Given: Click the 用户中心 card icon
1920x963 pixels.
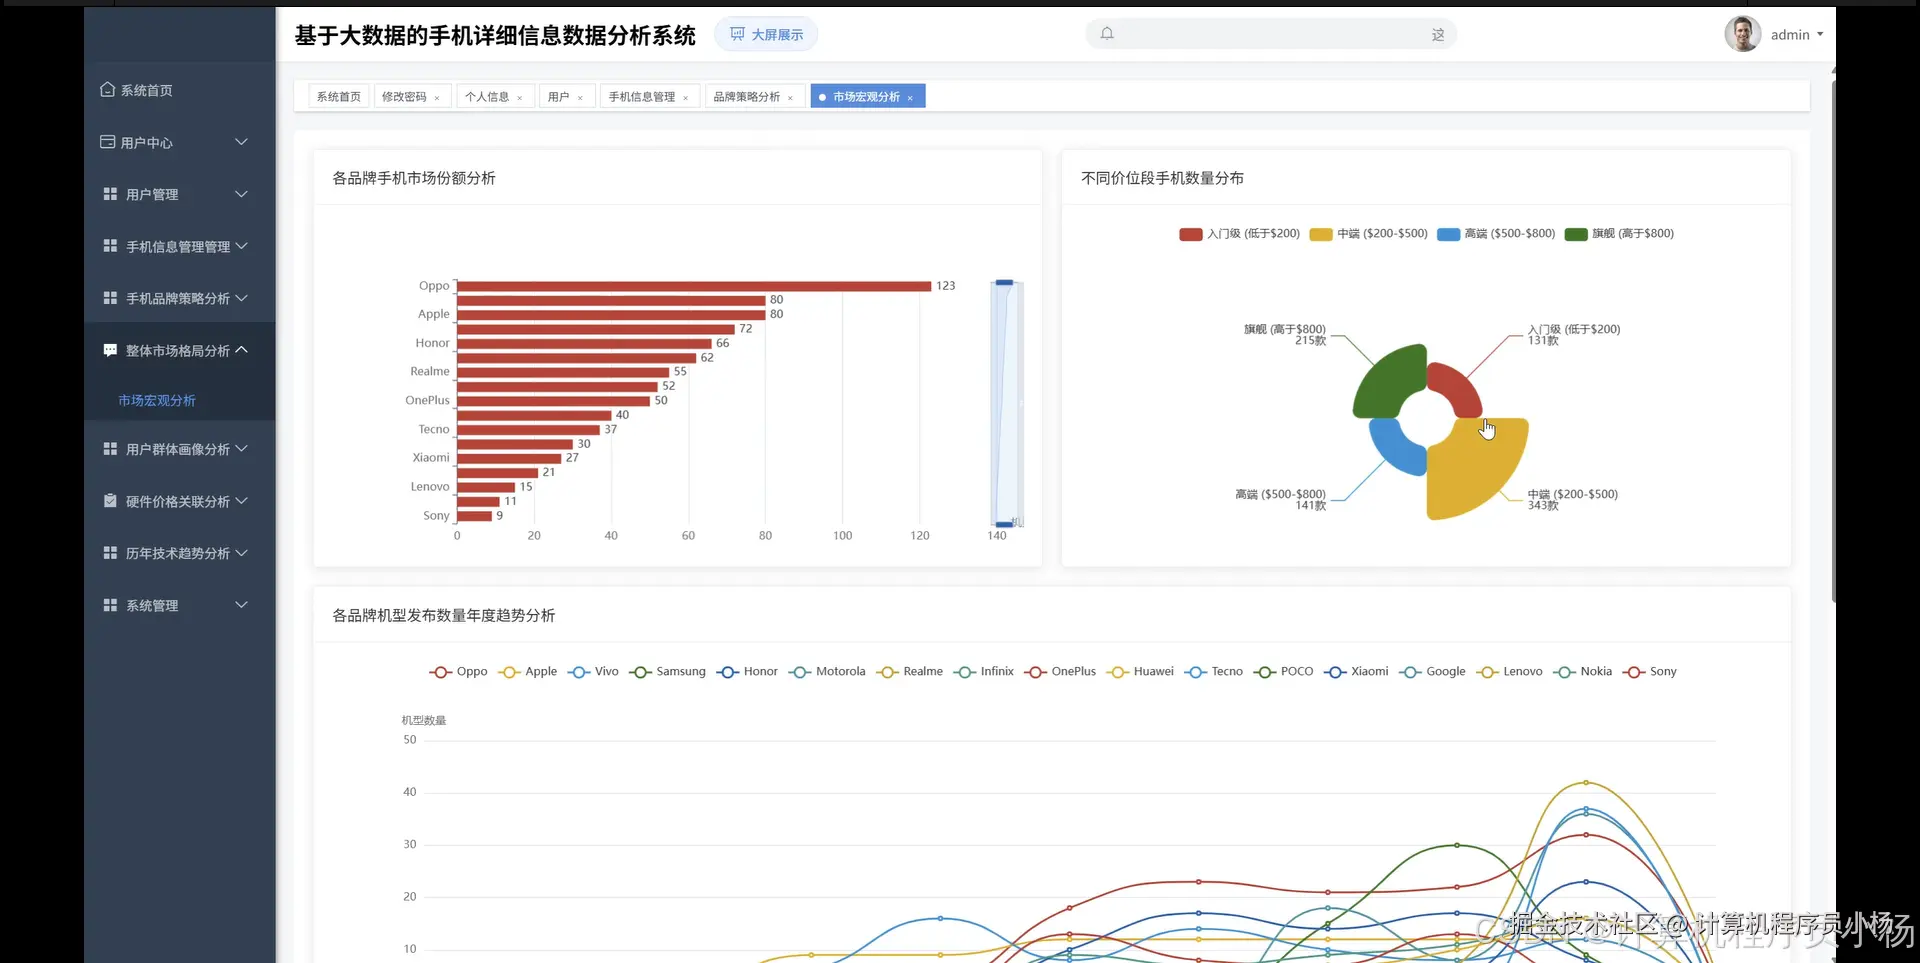Looking at the screenshot, I should pos(107,142).
